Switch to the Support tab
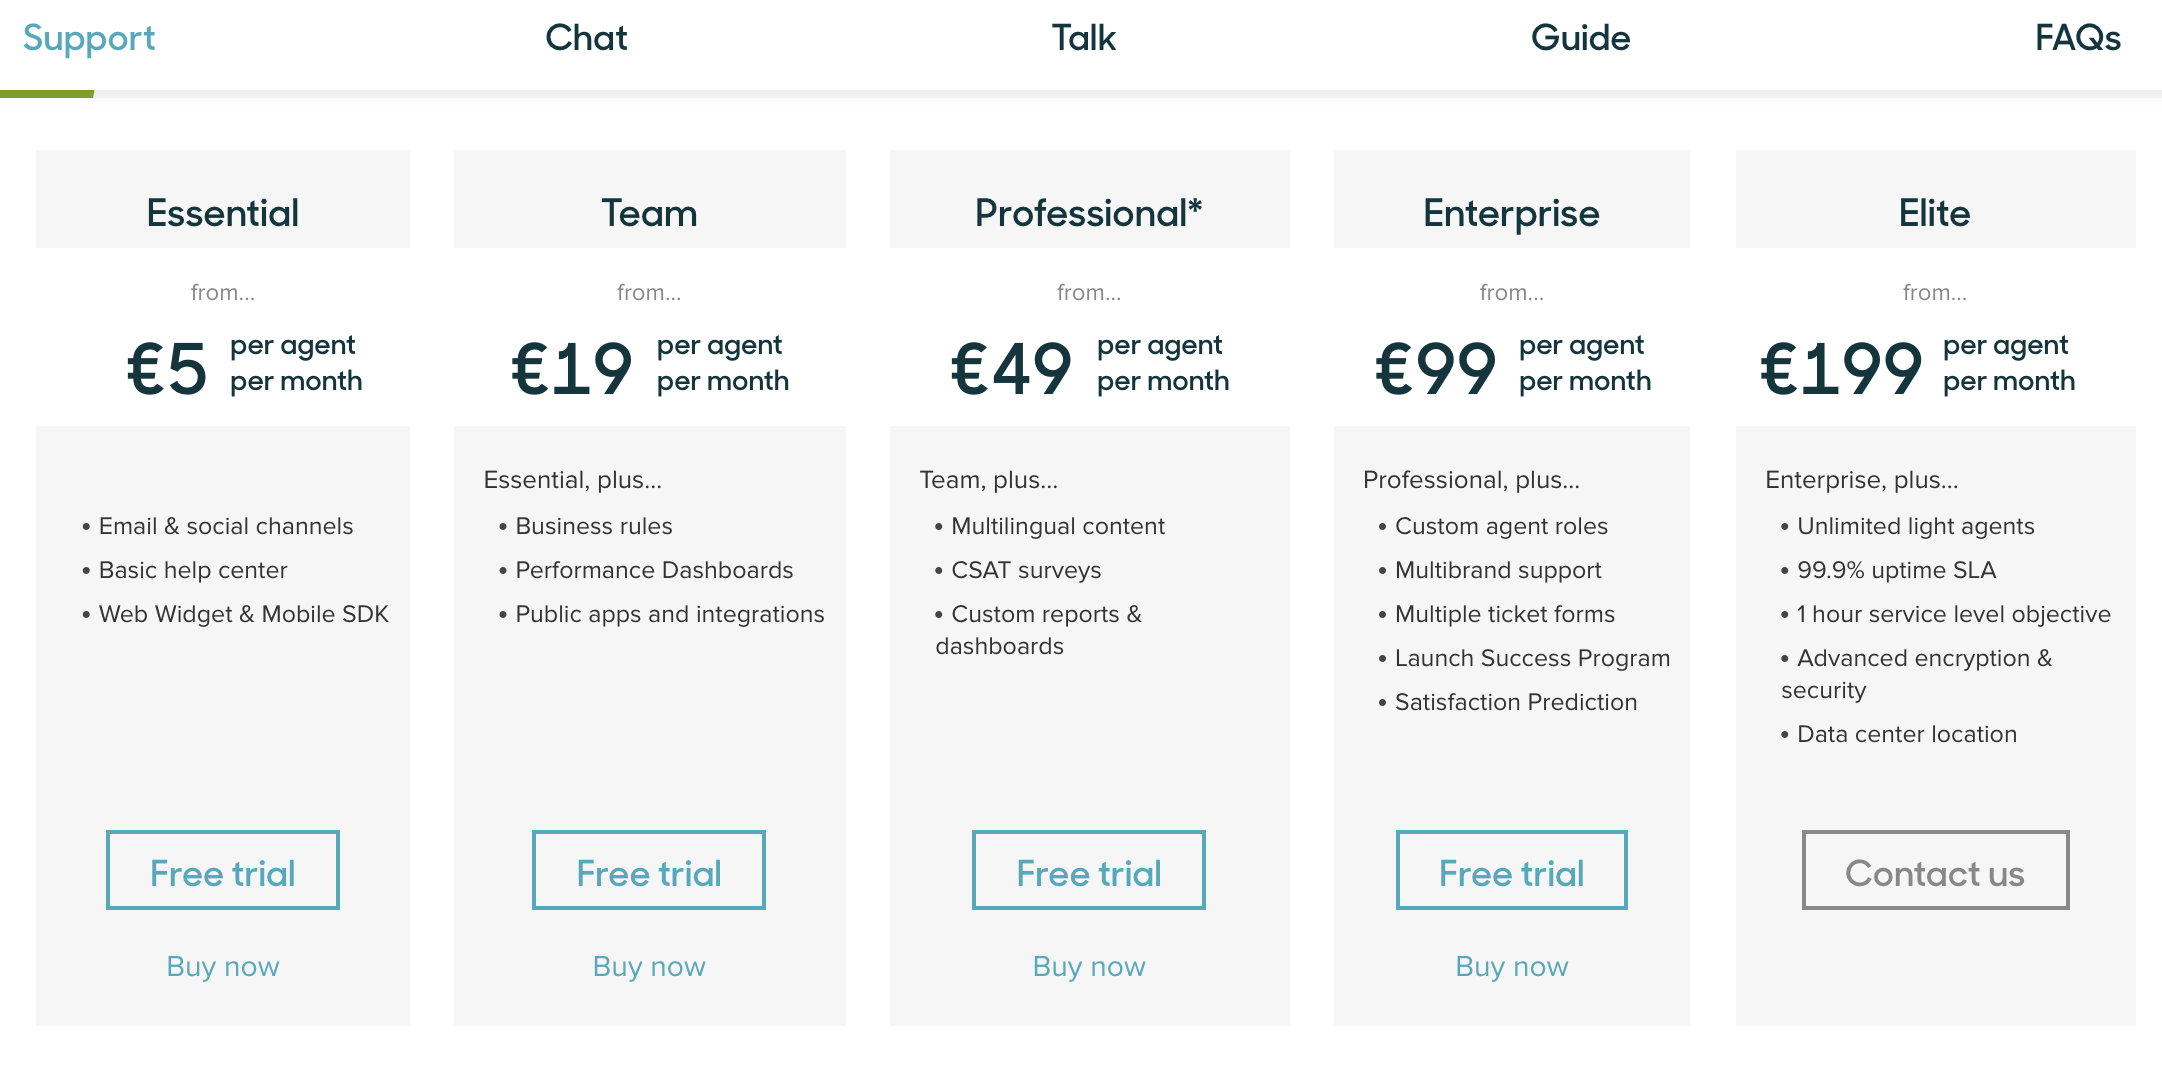2162x1076 pixels. [89, 38]
